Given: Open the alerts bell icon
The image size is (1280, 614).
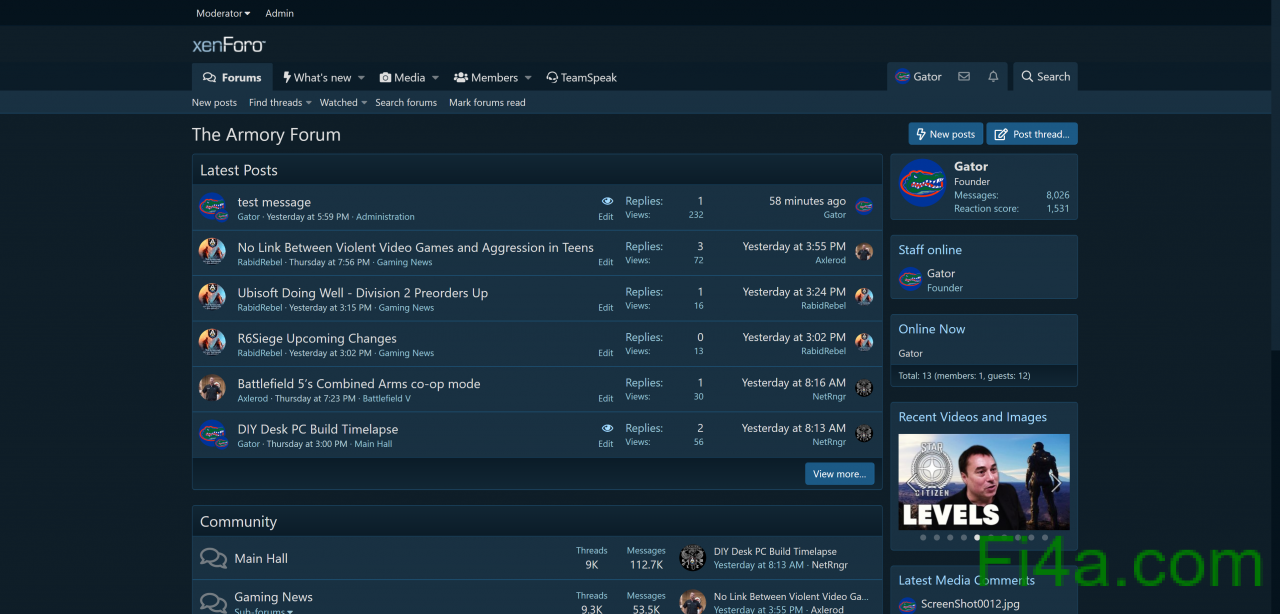Looking at the screenshot, I should pos(993,77).
